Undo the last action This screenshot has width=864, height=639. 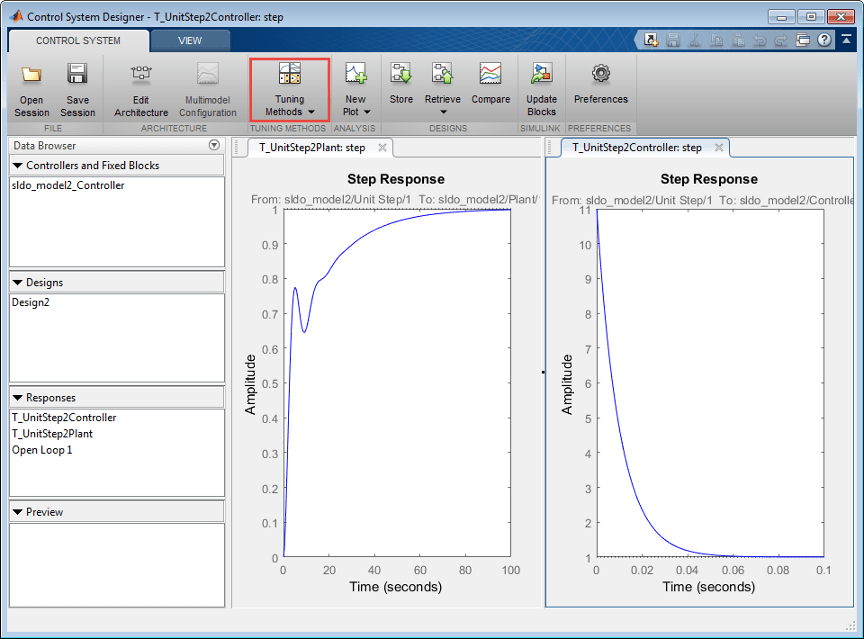click(x=759, y=40)
